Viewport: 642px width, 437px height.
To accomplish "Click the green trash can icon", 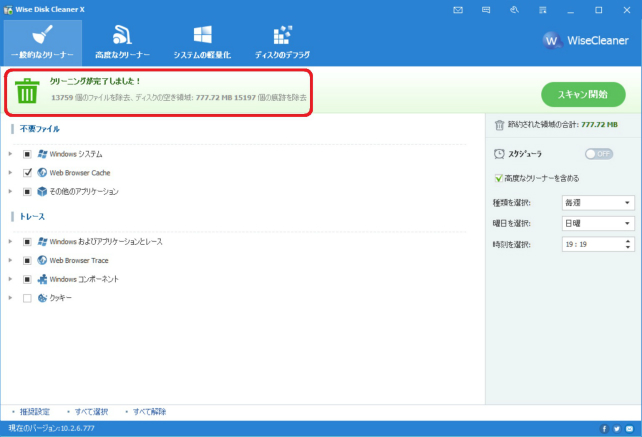I will 27,91.
